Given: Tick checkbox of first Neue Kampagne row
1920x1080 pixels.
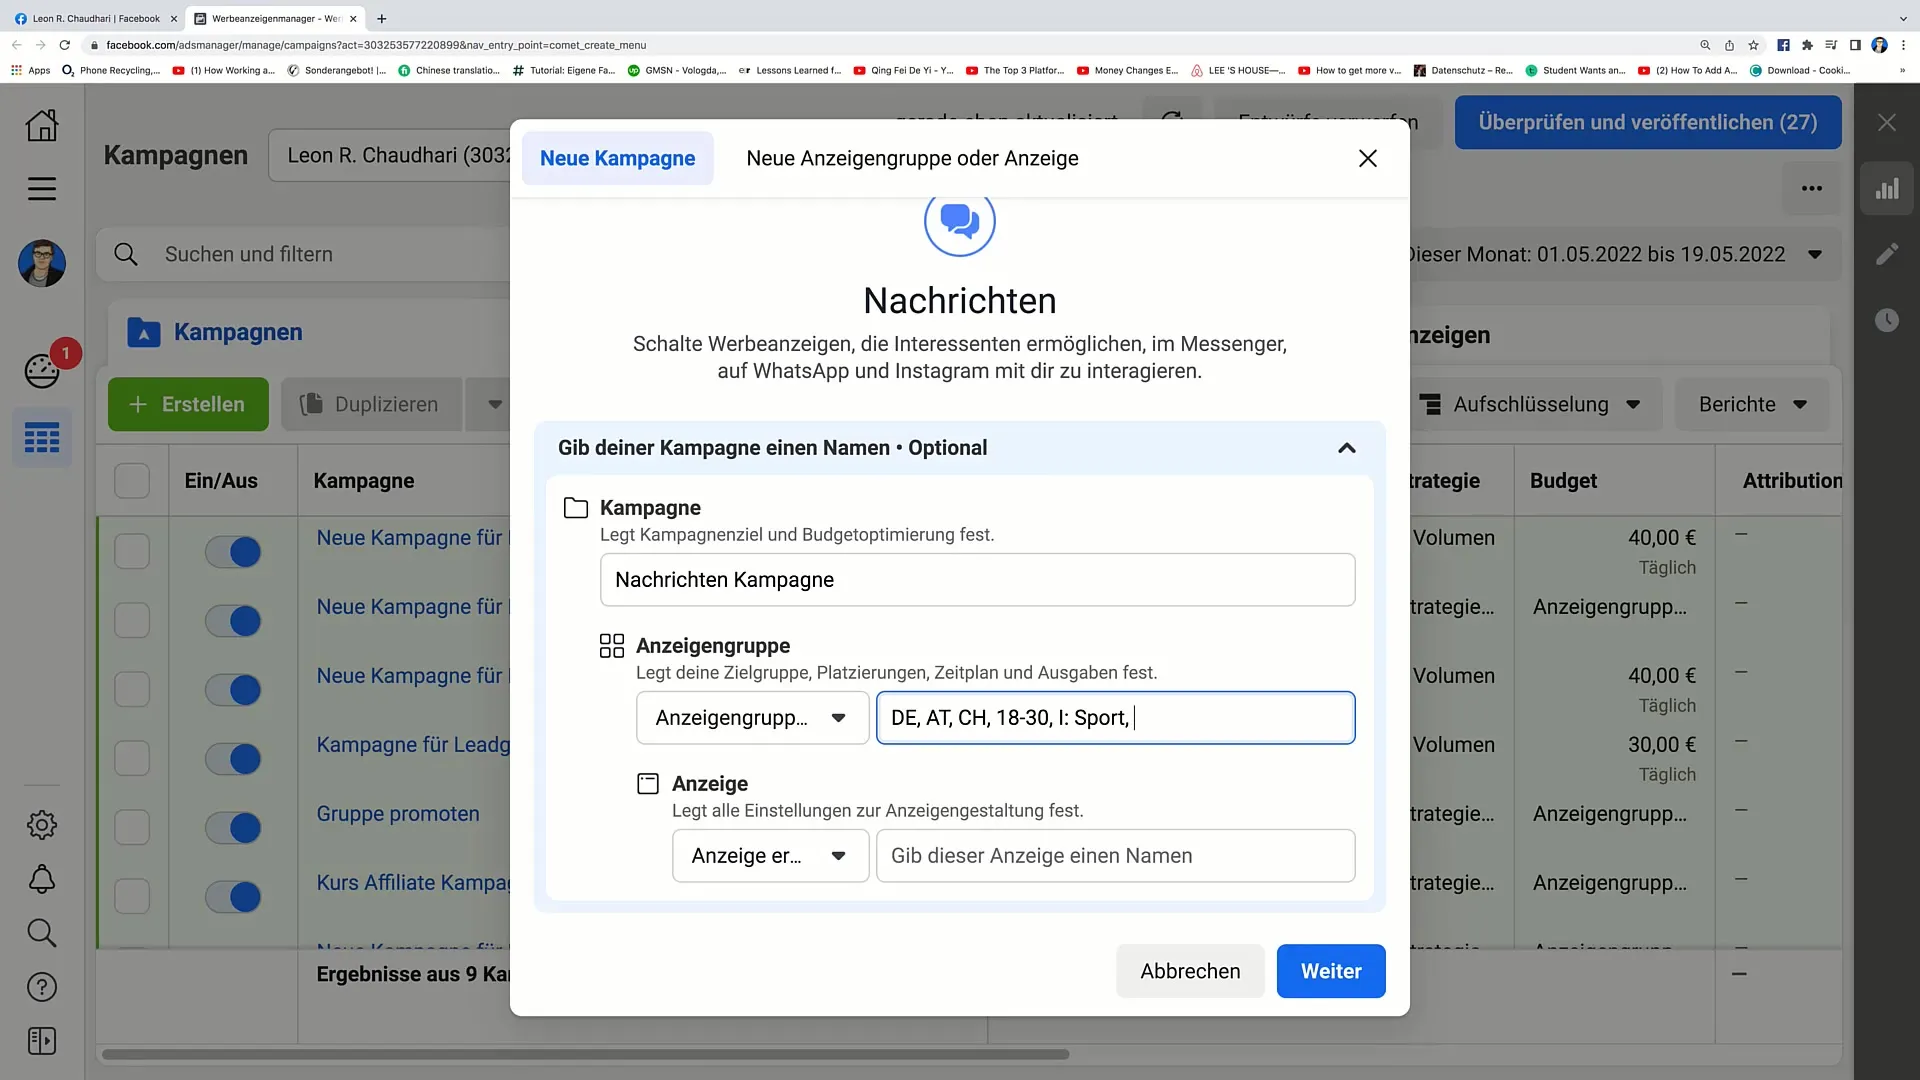Looking at the screenshot, I should click(x=132, y=551).
